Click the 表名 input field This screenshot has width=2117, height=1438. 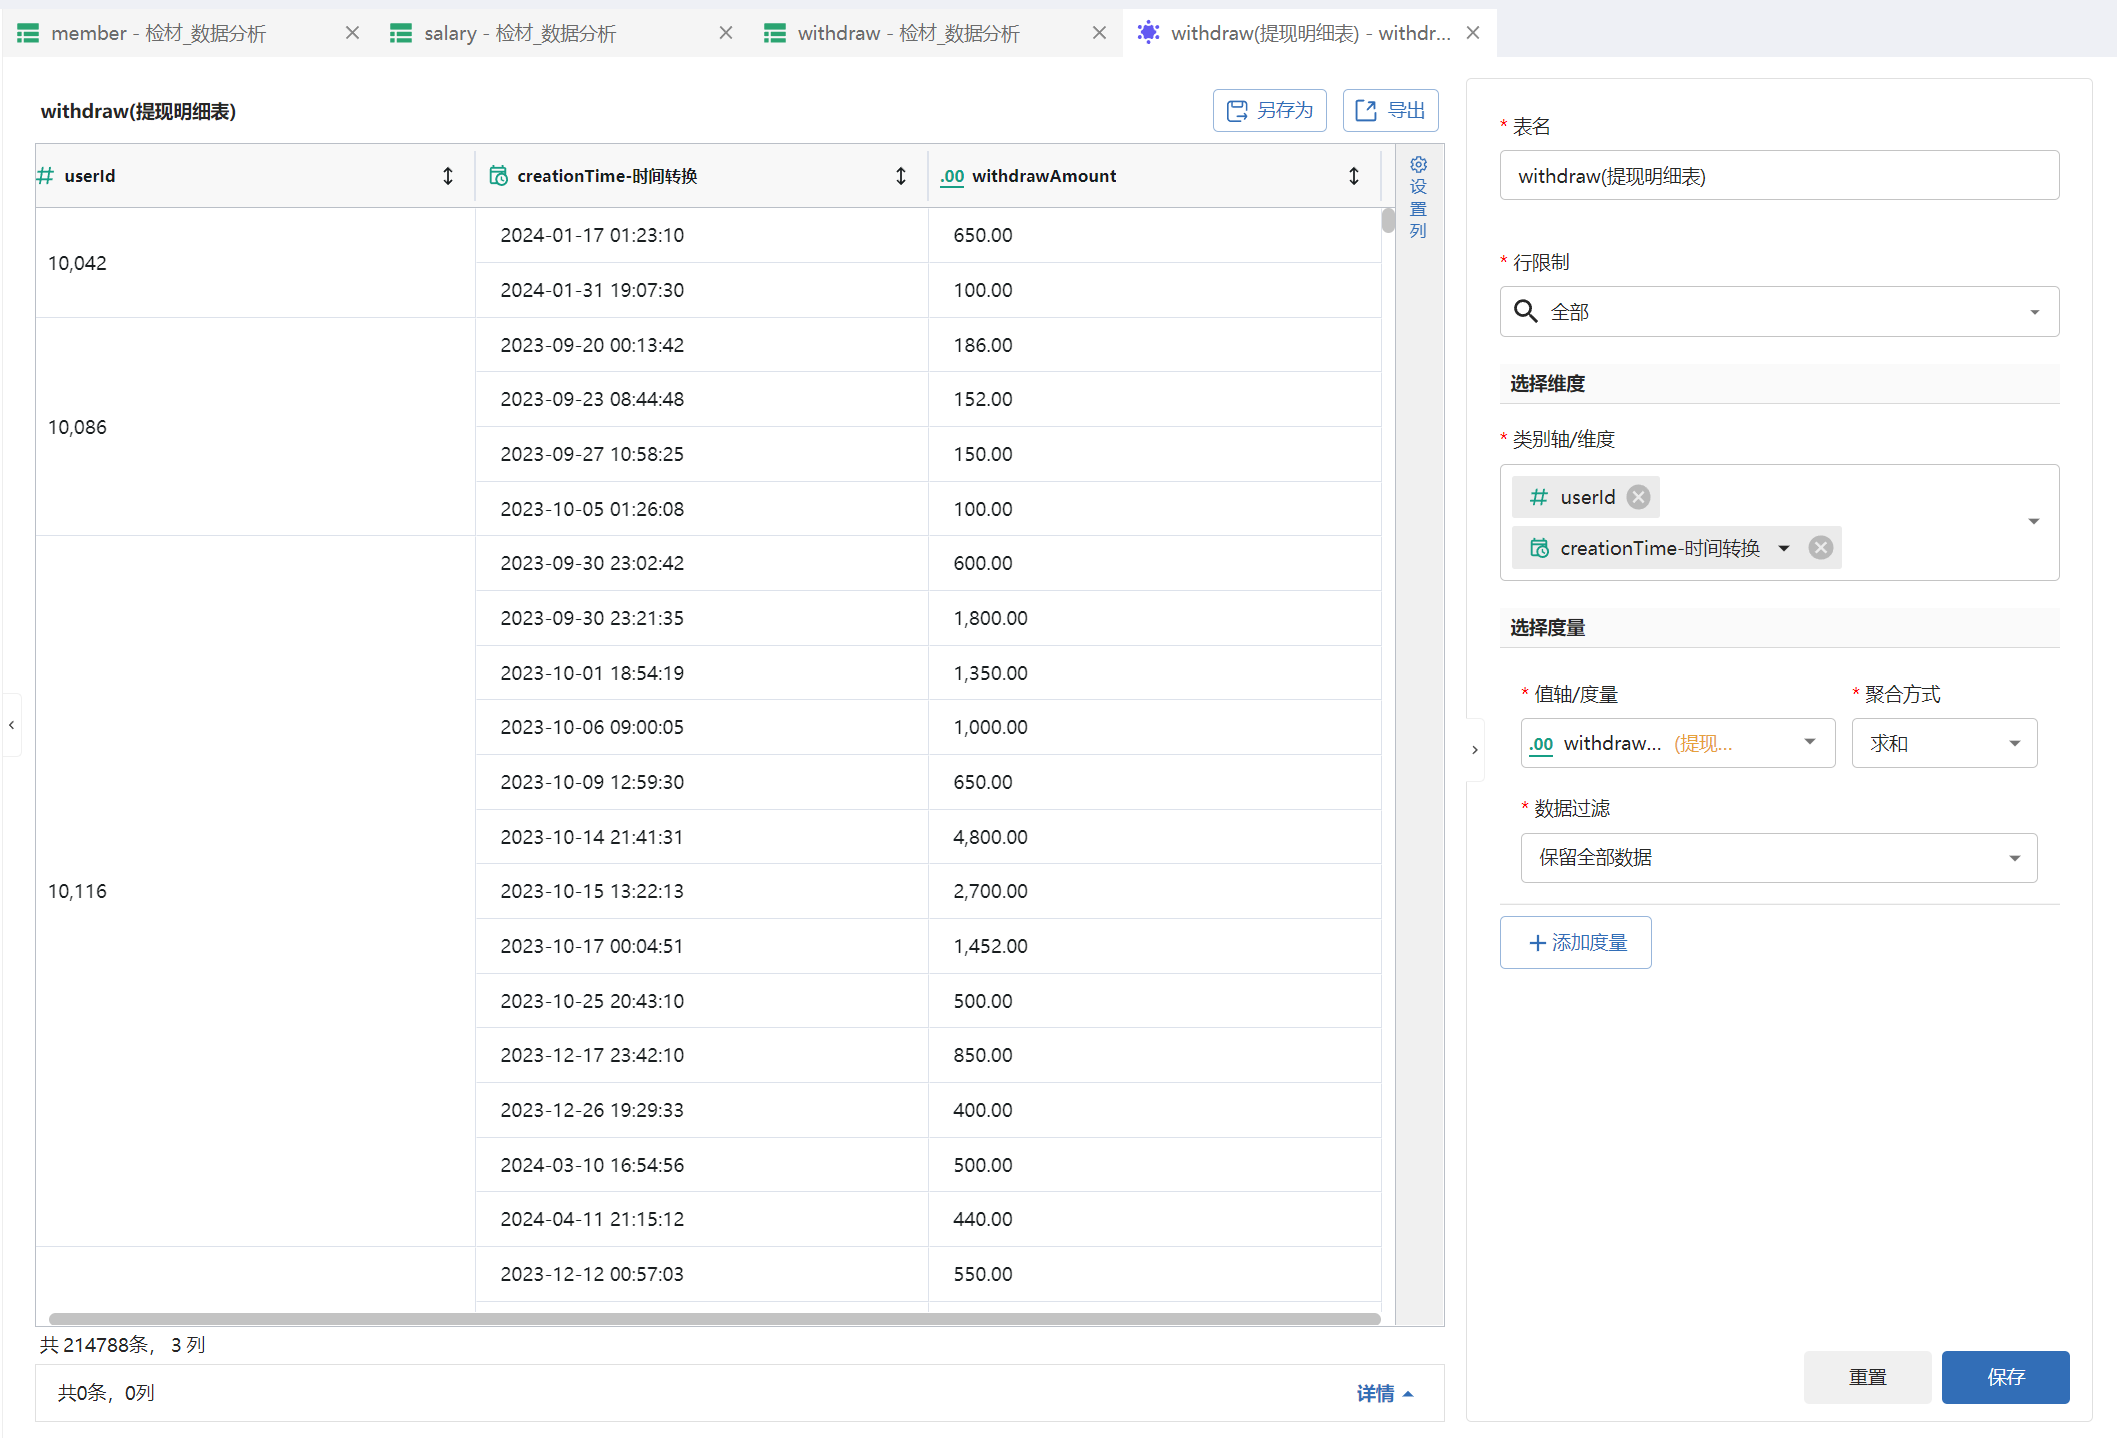pyautogui.click(x=1779, y=176)
